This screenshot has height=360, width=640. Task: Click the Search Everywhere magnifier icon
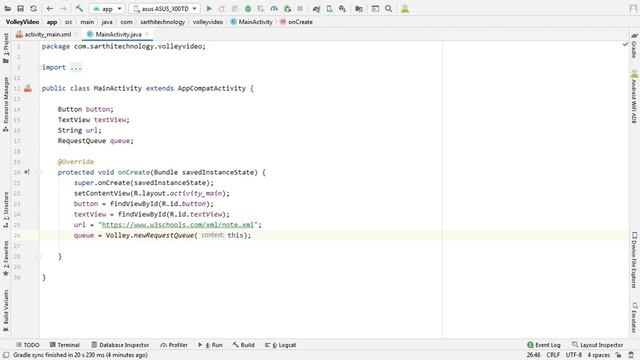[x=389, y=9]
